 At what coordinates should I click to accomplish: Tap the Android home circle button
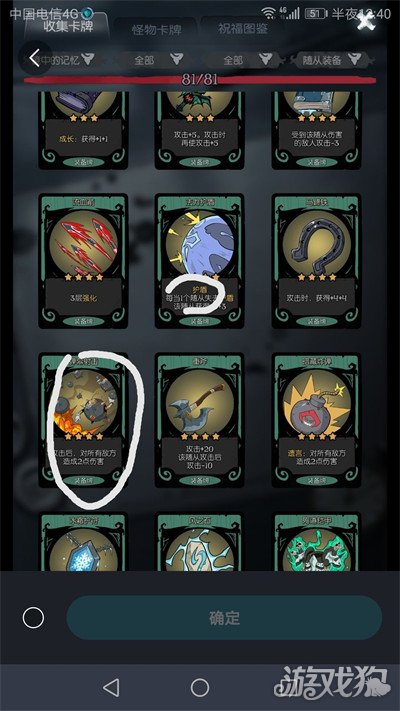200,687
